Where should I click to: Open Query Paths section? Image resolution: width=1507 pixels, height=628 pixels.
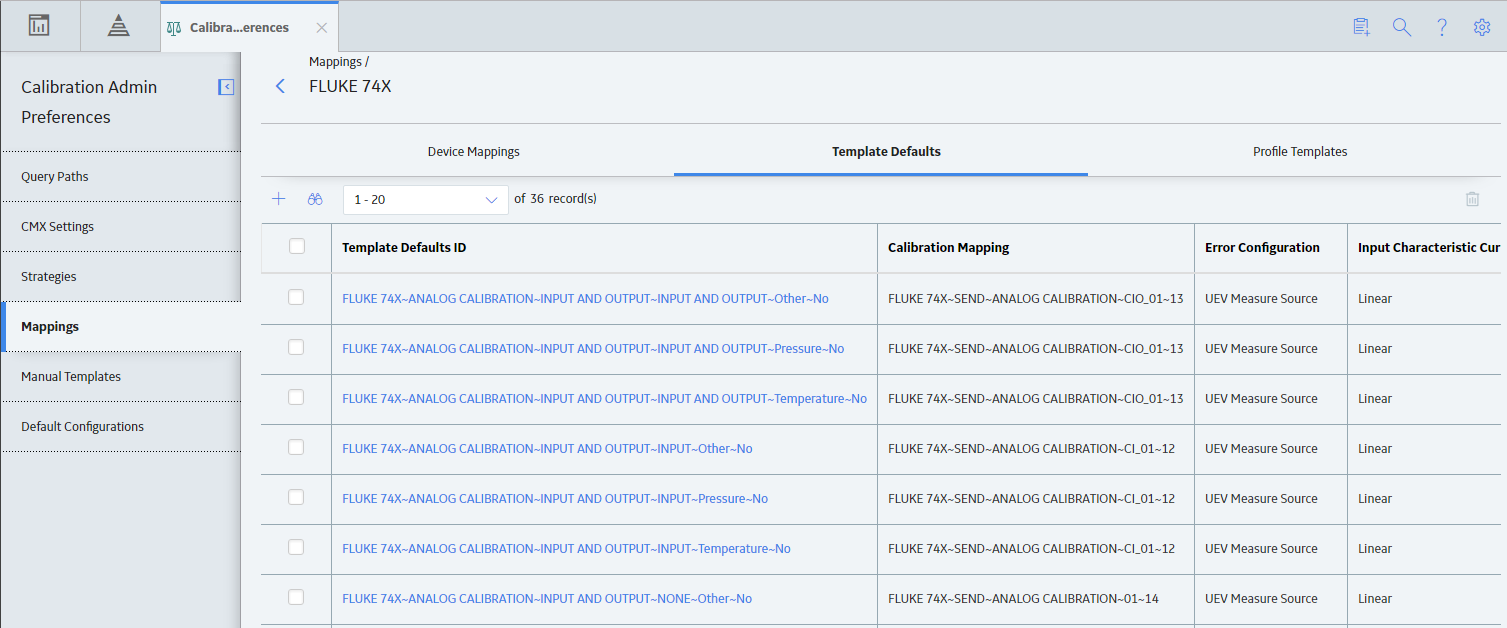coord(120,177)
